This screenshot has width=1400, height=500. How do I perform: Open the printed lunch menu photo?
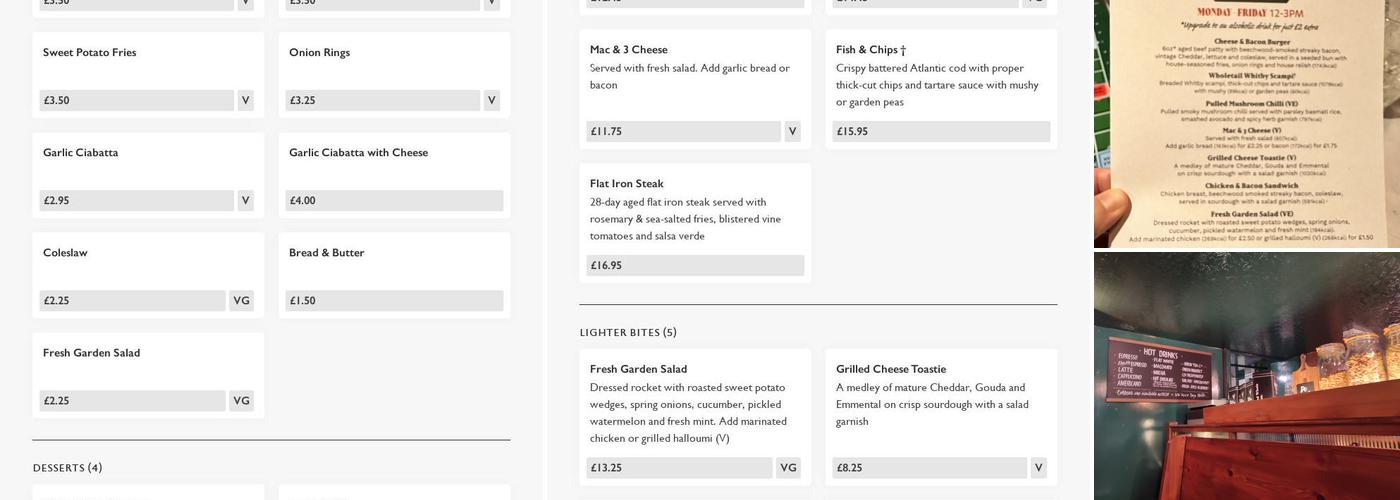1246,123
